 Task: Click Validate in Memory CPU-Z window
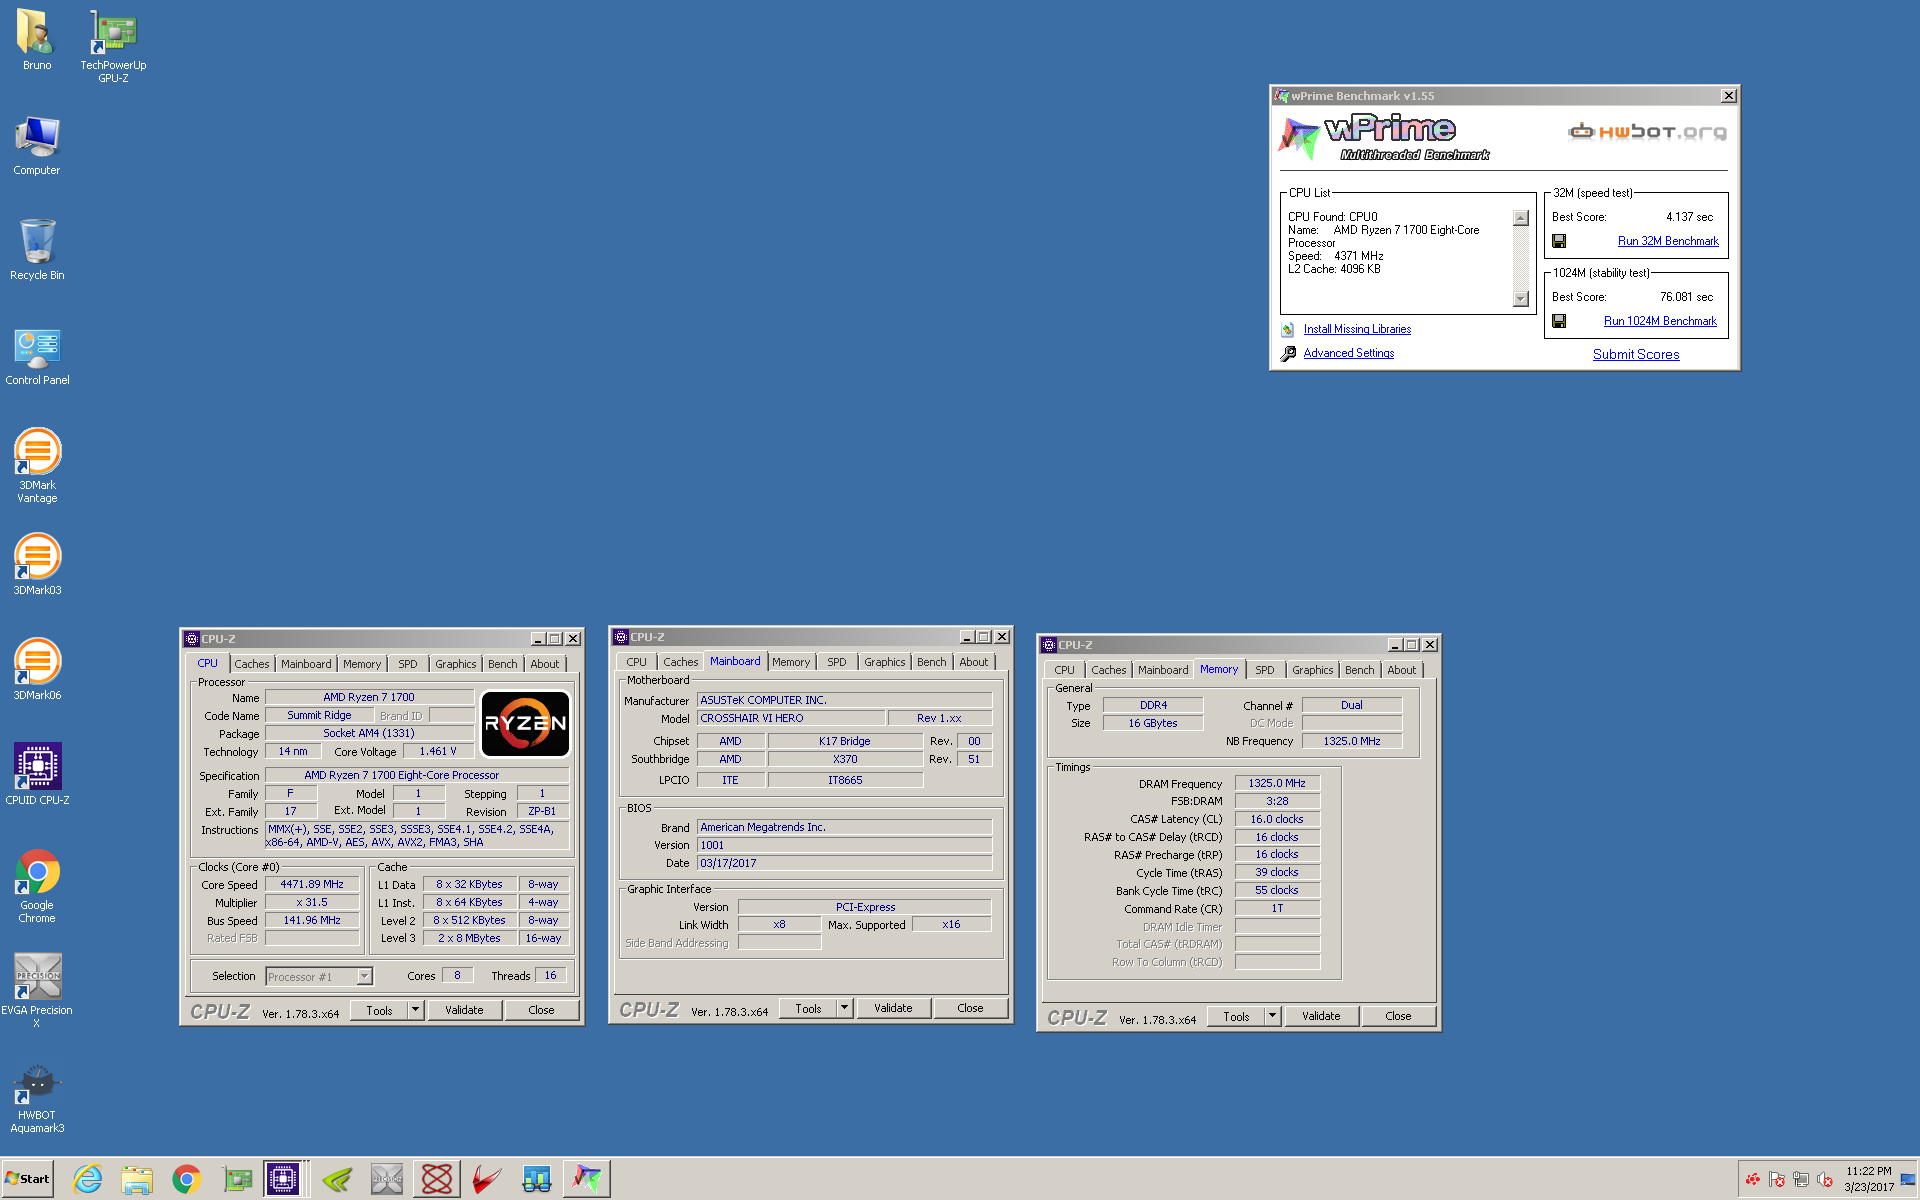[x=1321, y=1016]
